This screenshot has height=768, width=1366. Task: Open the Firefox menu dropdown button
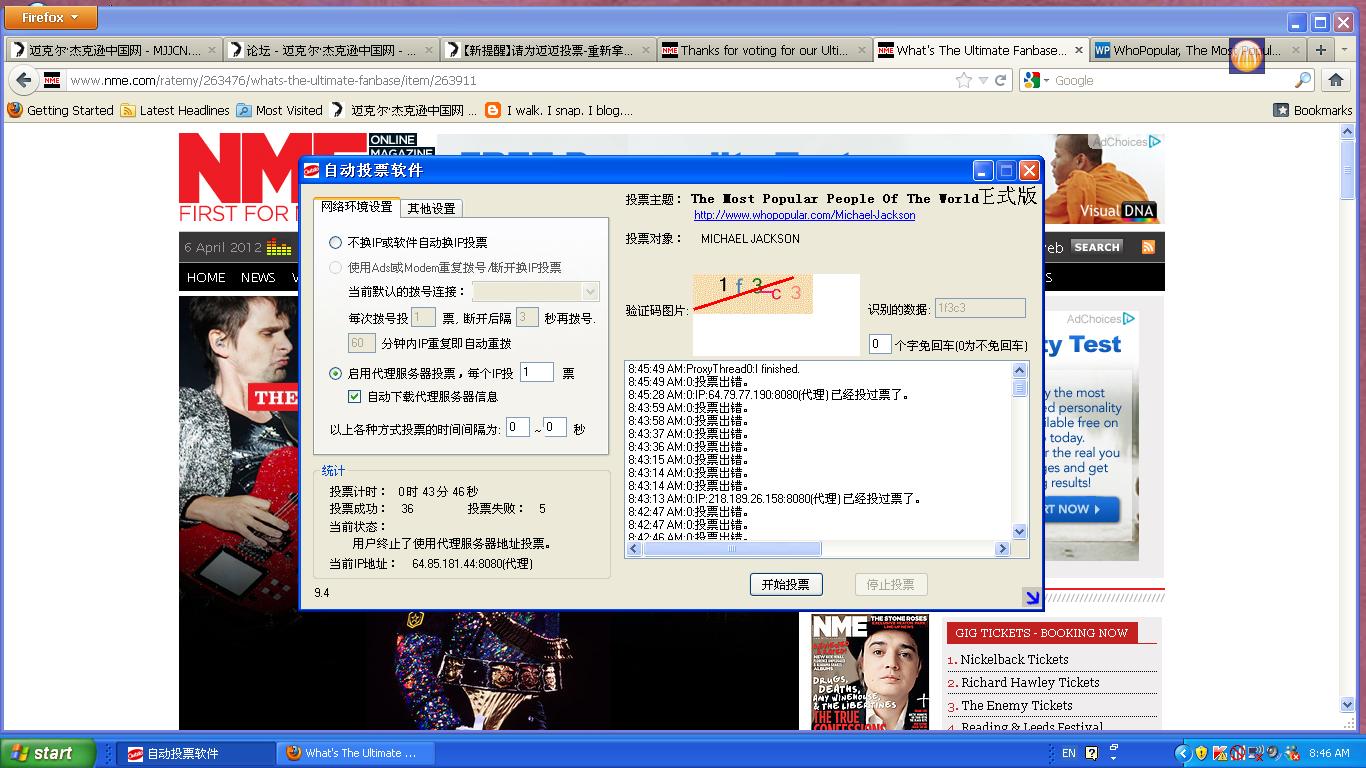pos(50,17)
